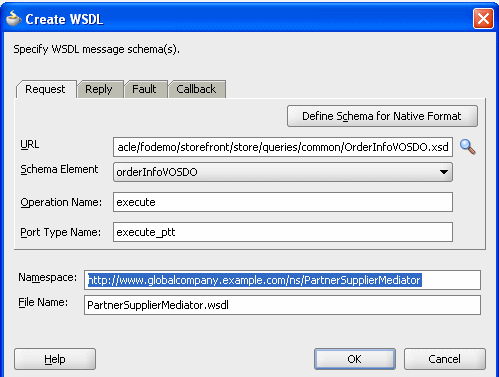Click the Port Type Name field
The width and height of the screenshot is (499, 377).
283,232
